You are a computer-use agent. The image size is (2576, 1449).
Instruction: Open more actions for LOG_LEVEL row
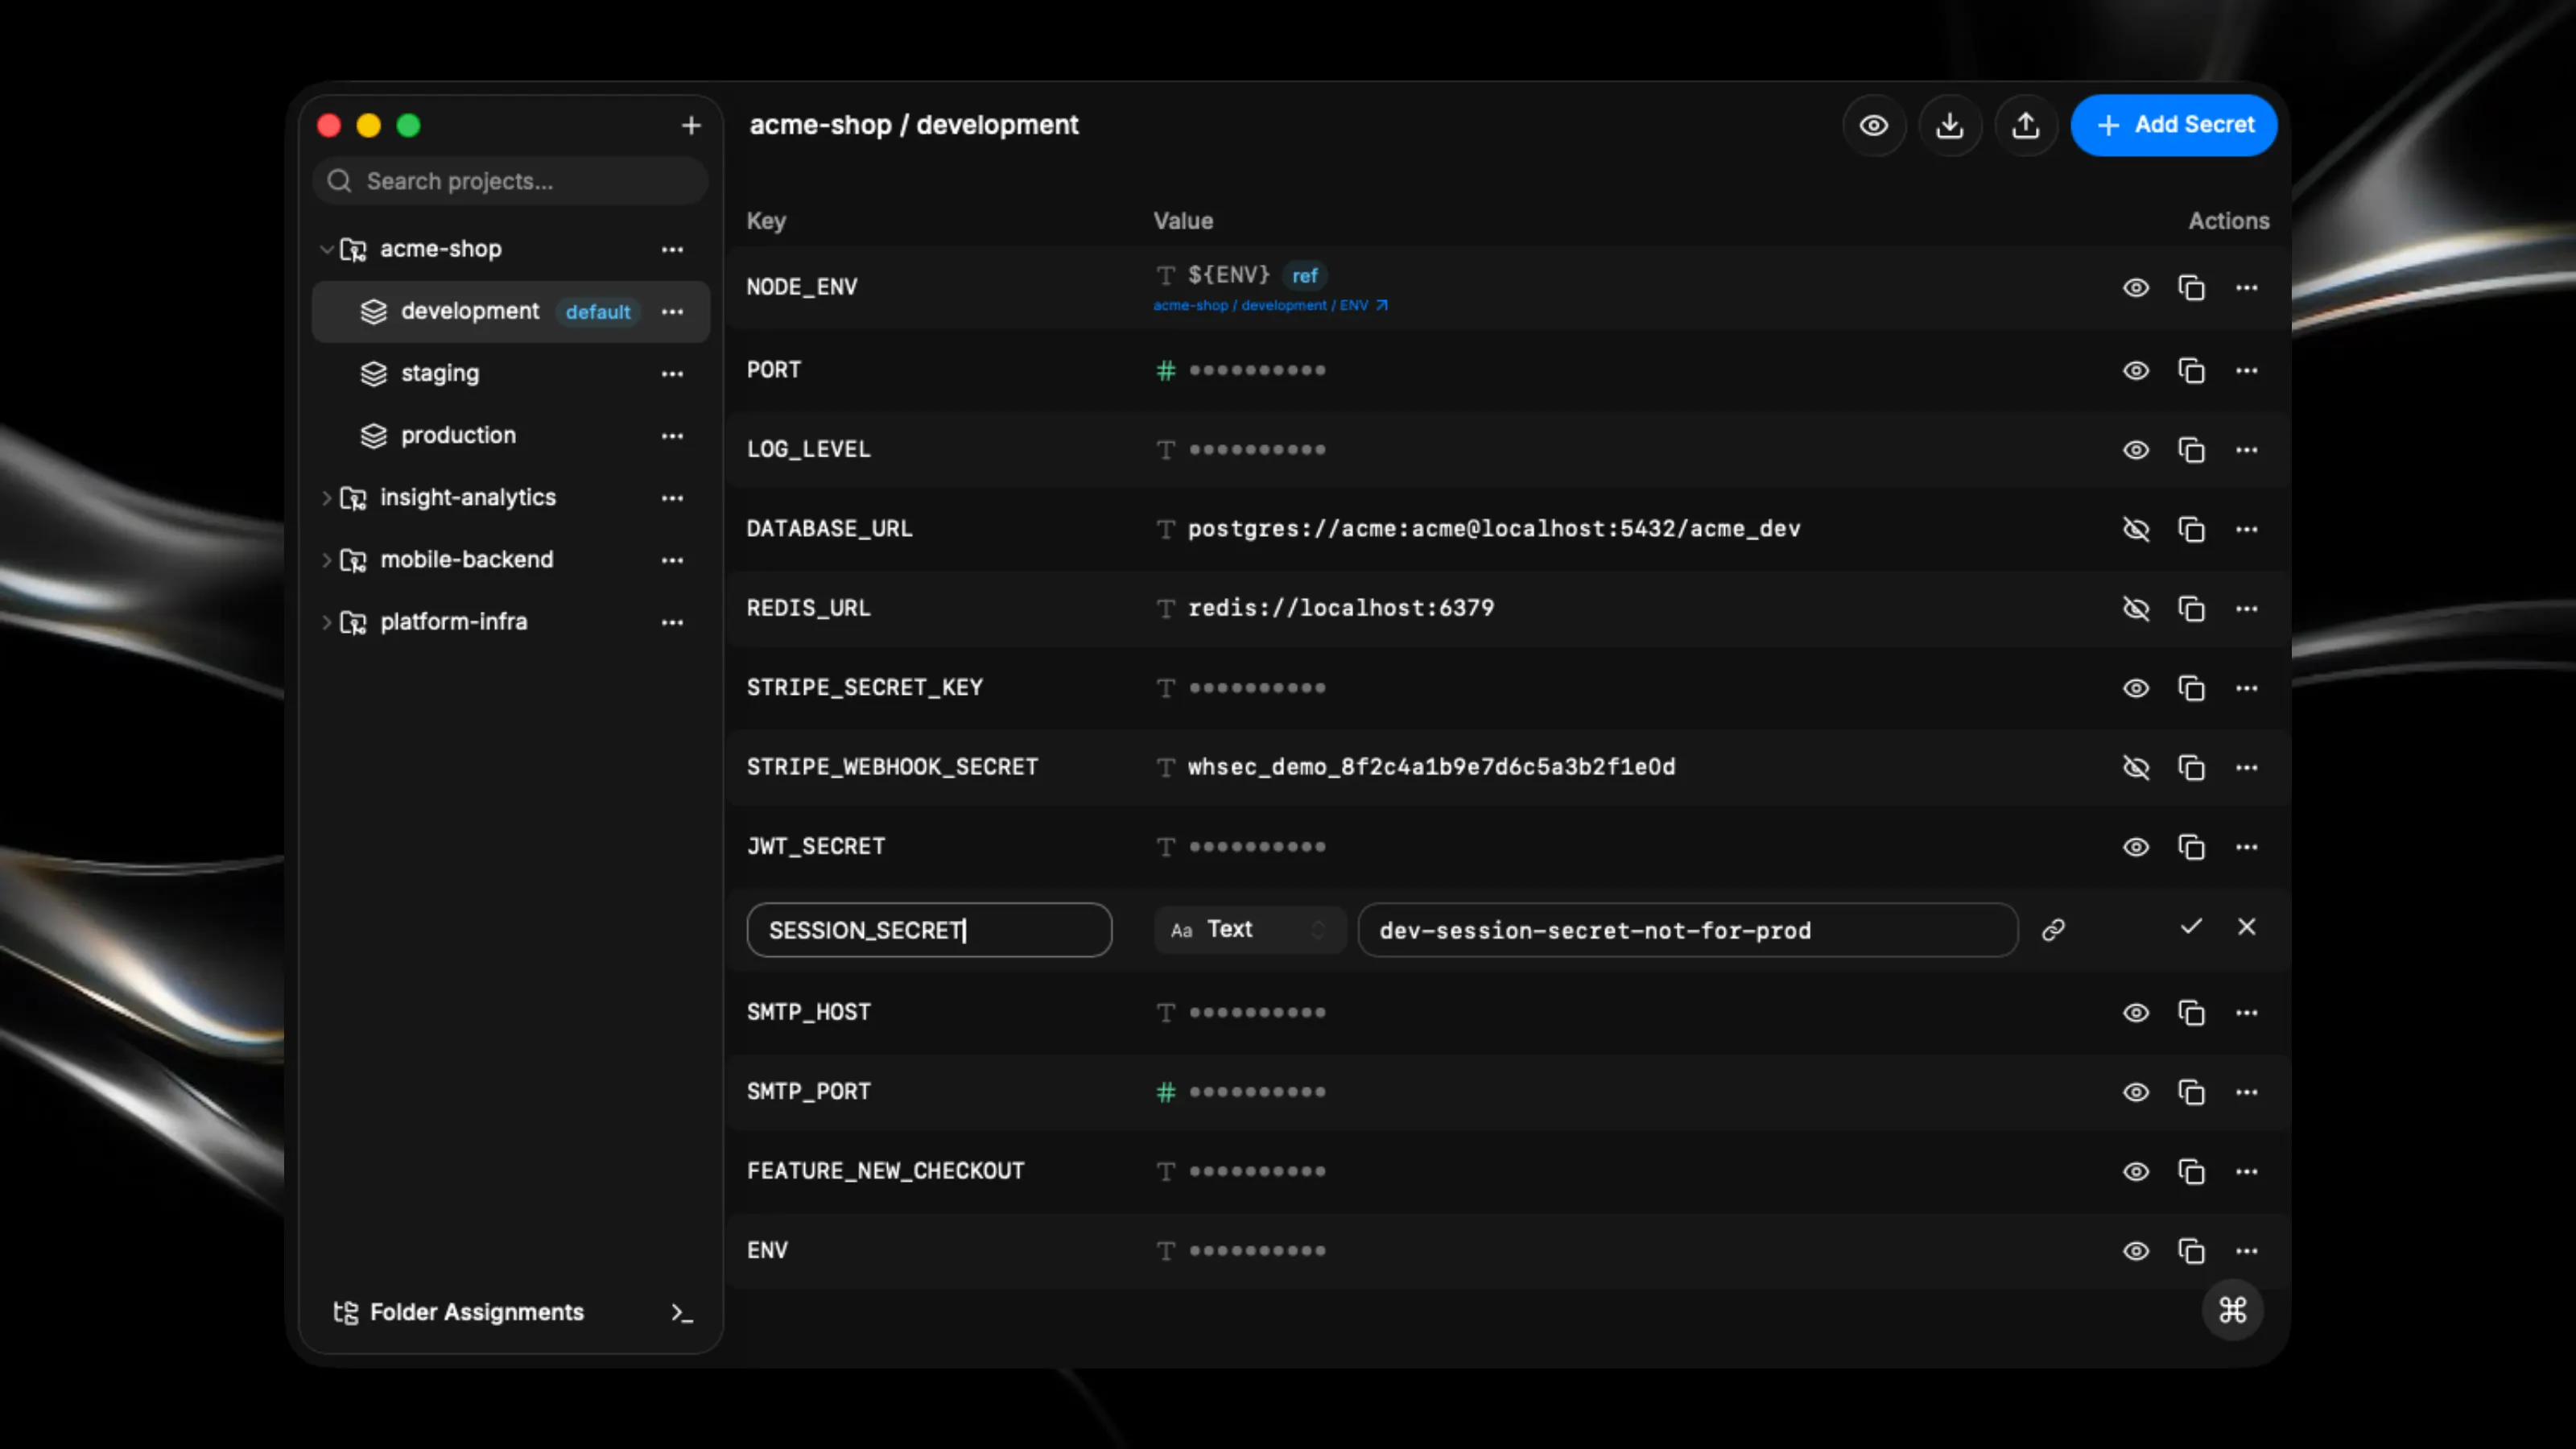click(2247, 450)
